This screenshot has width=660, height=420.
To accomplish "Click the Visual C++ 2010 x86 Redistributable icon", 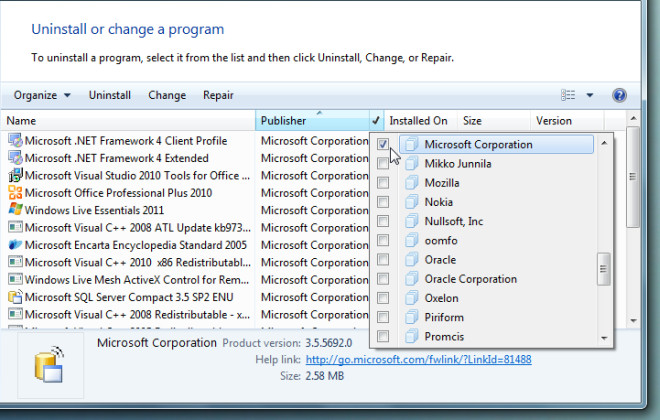I will [x=15, y=262].
